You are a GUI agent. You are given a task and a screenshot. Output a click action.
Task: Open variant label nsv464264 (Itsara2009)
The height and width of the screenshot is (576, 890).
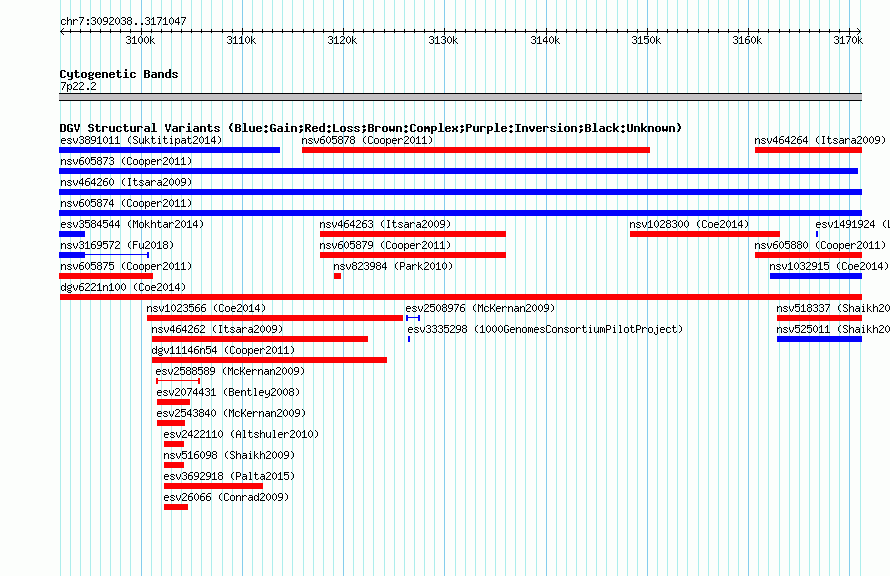tap(820, 140)
